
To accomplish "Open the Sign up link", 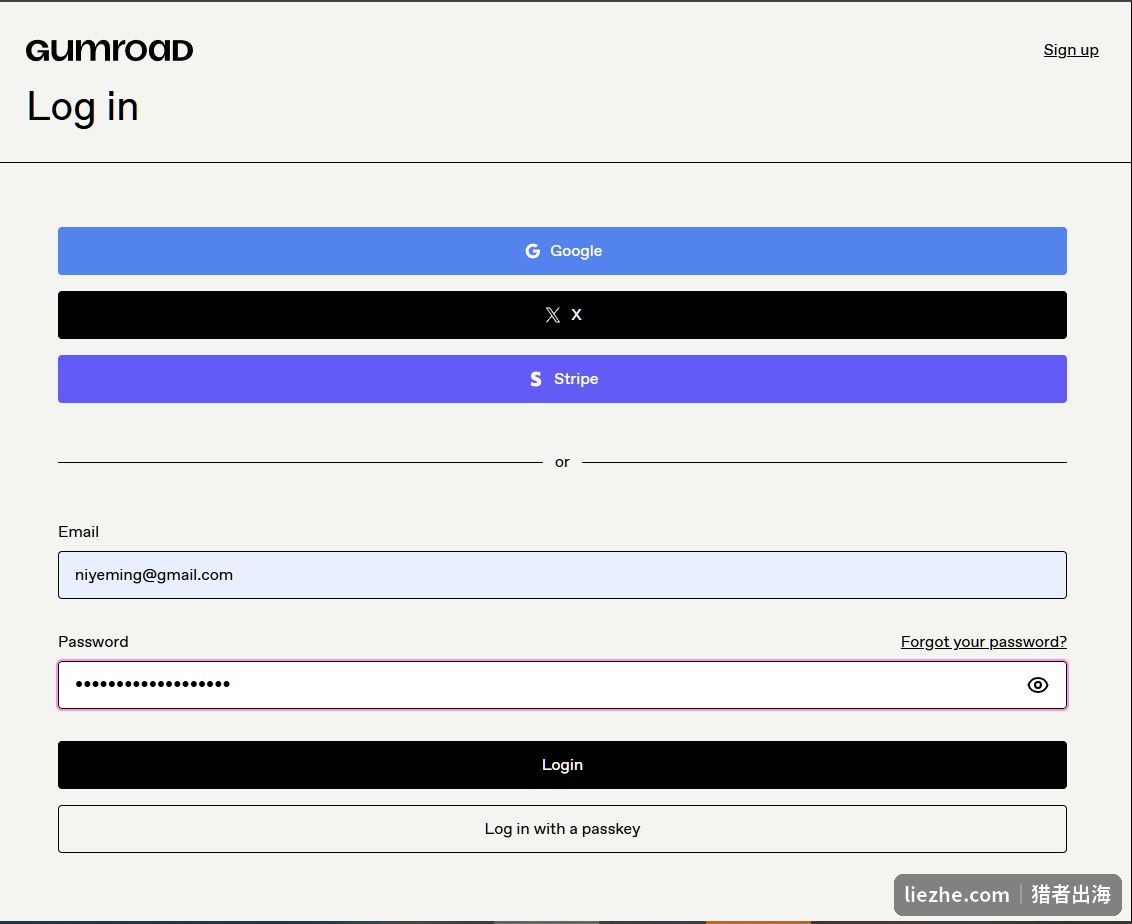I will click(1071, 50).
